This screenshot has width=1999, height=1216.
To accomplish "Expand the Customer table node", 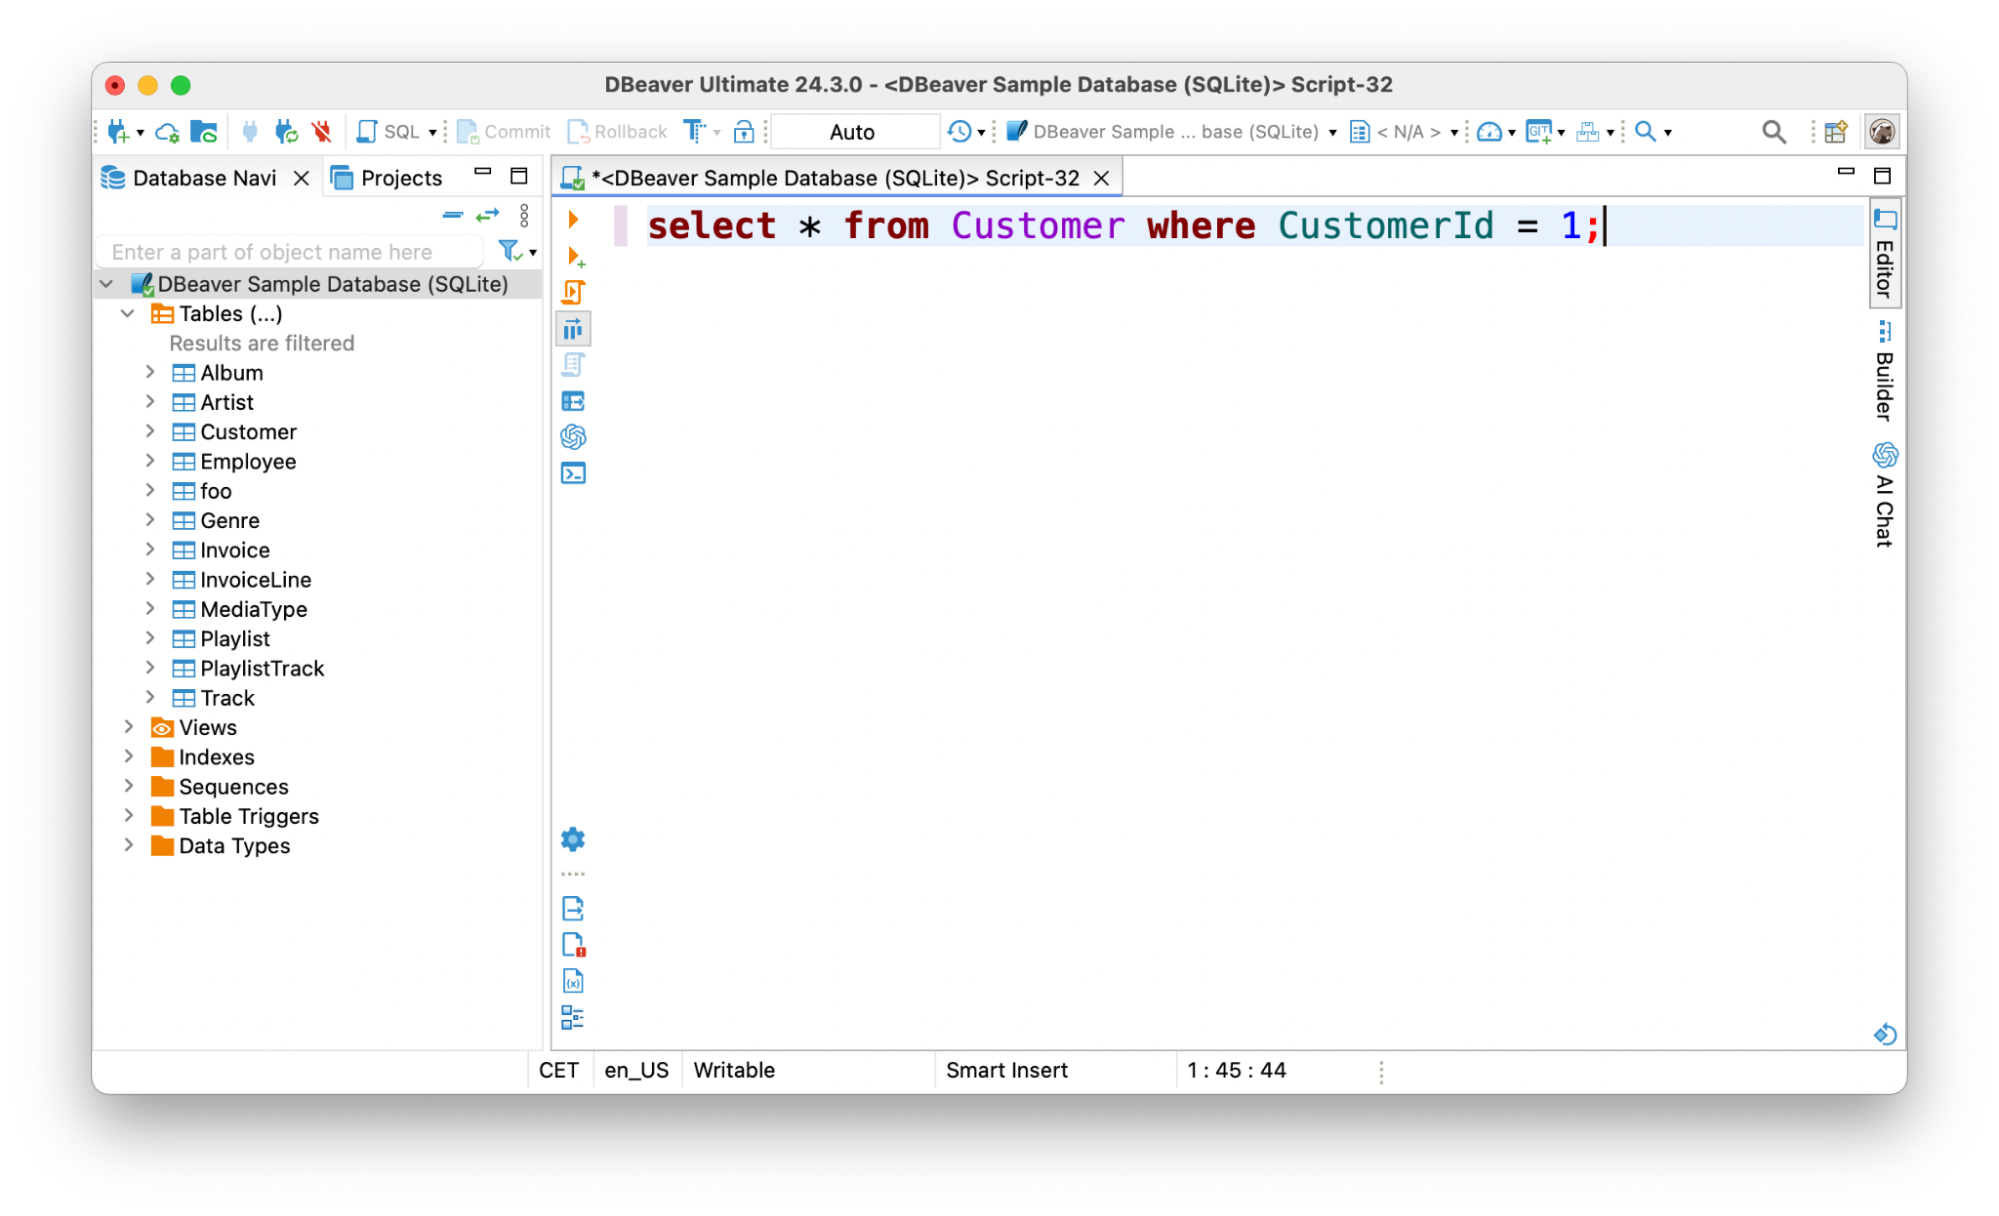I will (x=150, y=431).
